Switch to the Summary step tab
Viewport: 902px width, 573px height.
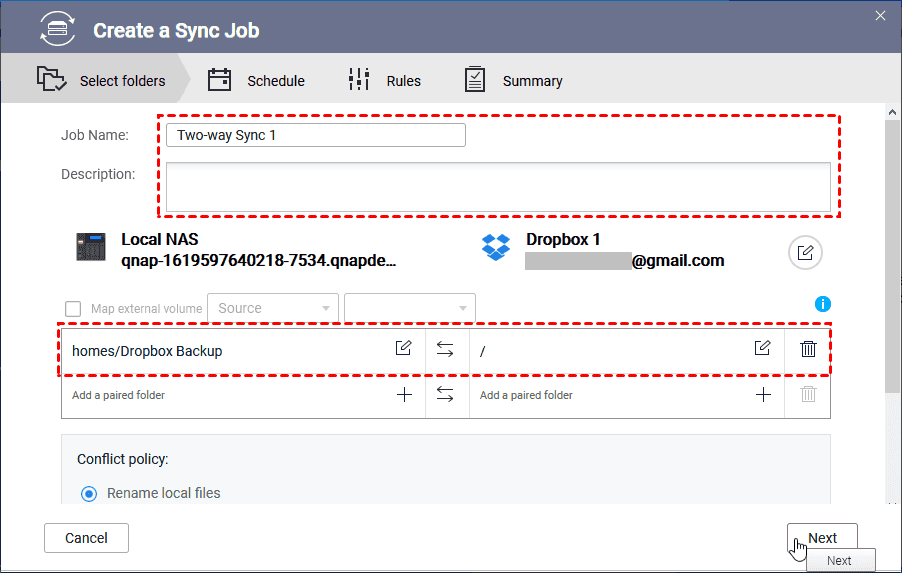pos(514,81)
